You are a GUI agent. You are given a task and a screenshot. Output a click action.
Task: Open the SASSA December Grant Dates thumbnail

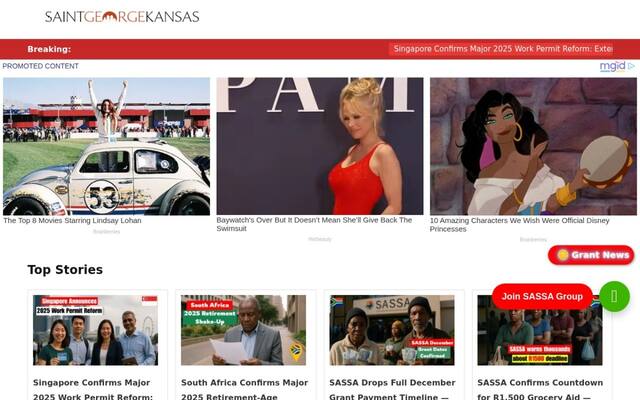(x=392, y=330)
